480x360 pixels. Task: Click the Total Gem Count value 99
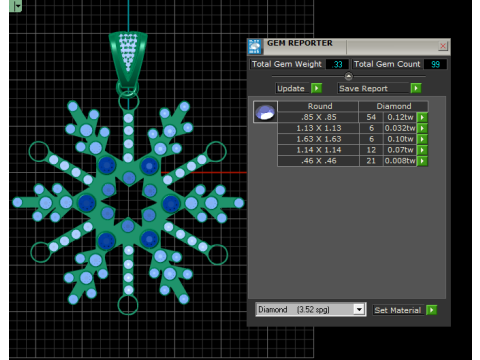point(435,64)
